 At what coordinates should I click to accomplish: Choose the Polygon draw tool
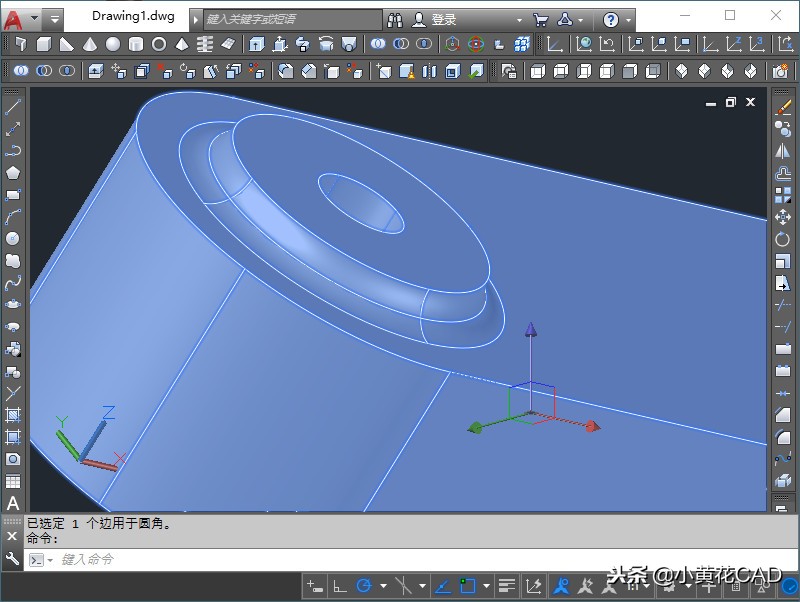pos(13,172)
